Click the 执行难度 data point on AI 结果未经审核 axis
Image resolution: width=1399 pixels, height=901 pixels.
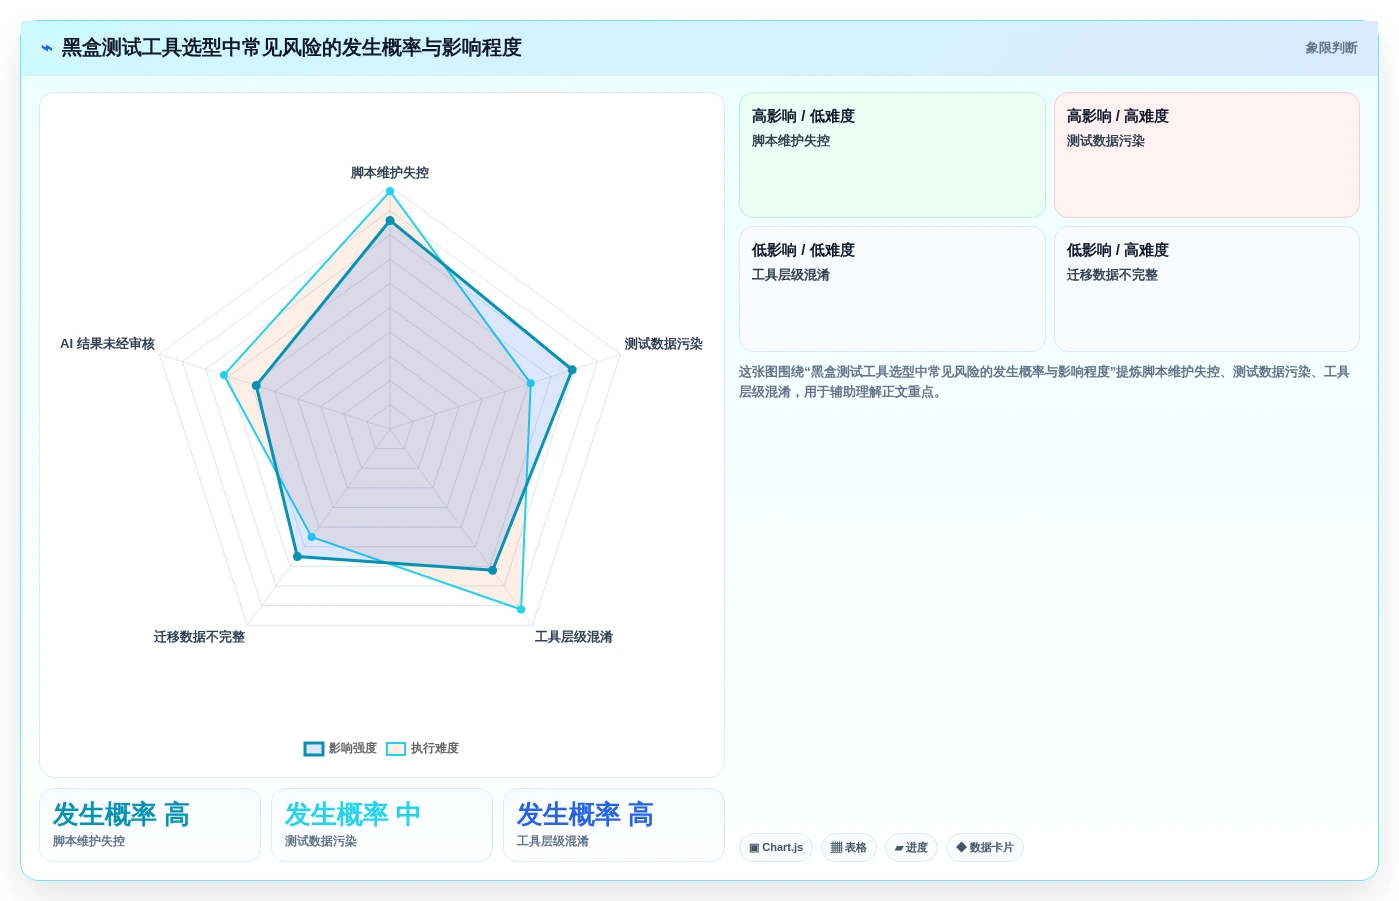pos(224,376)
